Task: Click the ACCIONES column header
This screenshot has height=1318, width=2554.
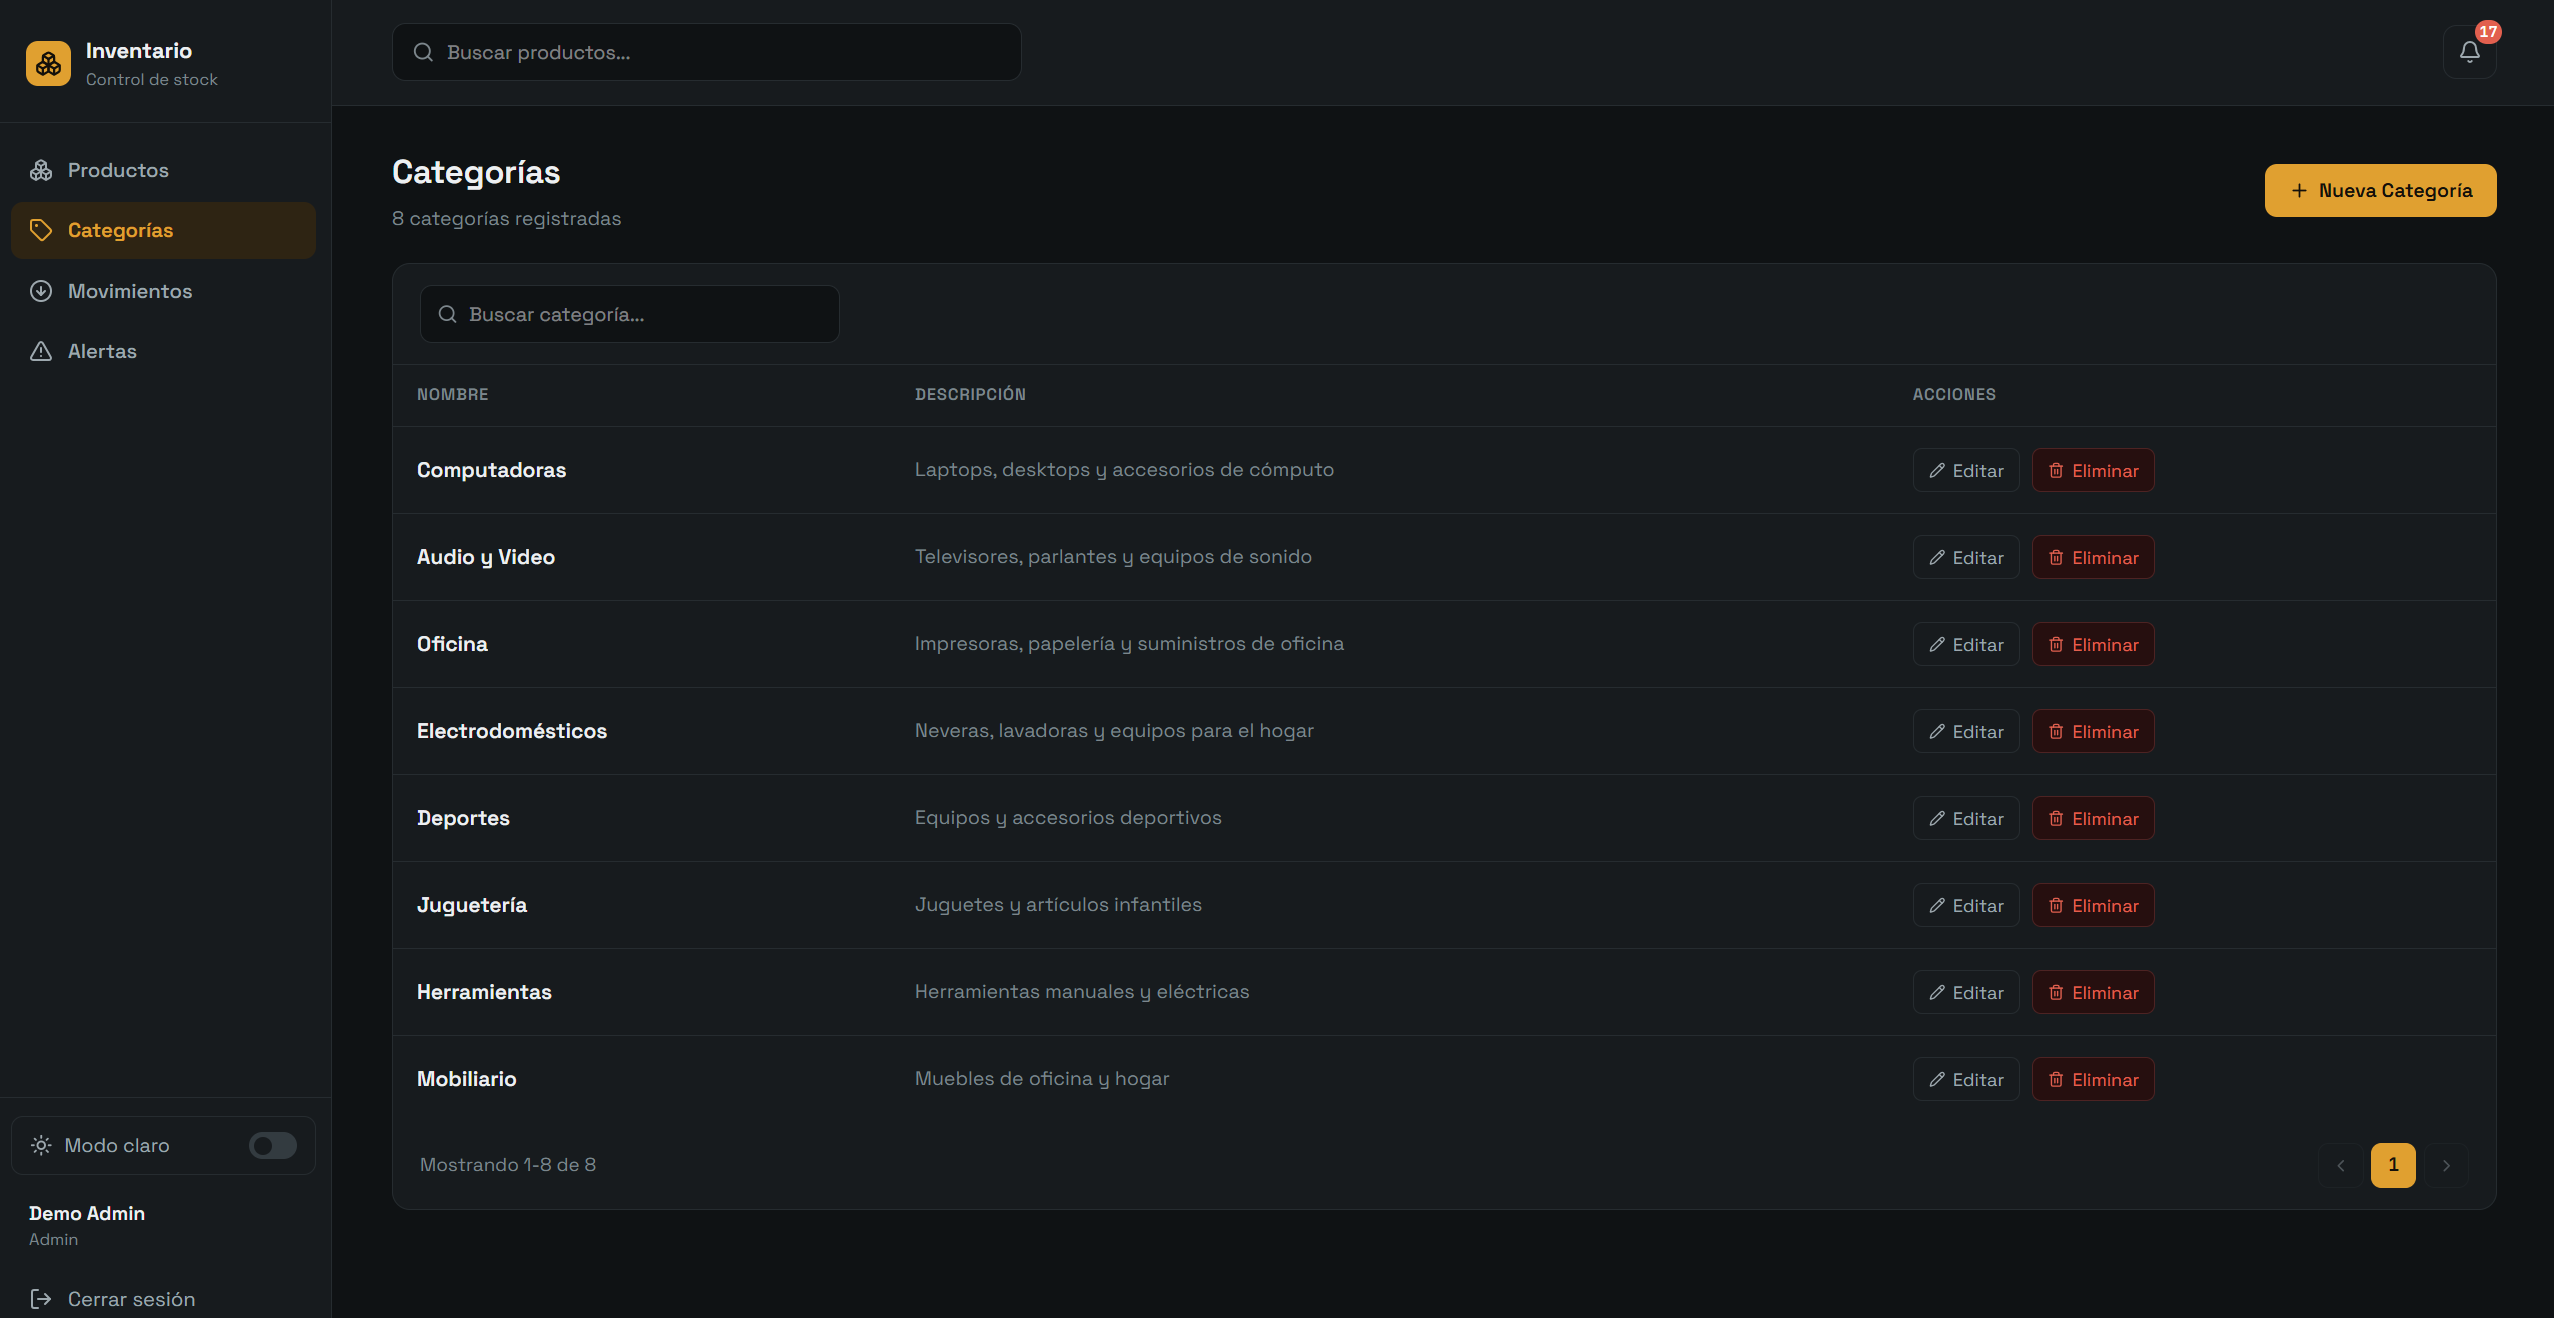Action: click(1954, 394)
